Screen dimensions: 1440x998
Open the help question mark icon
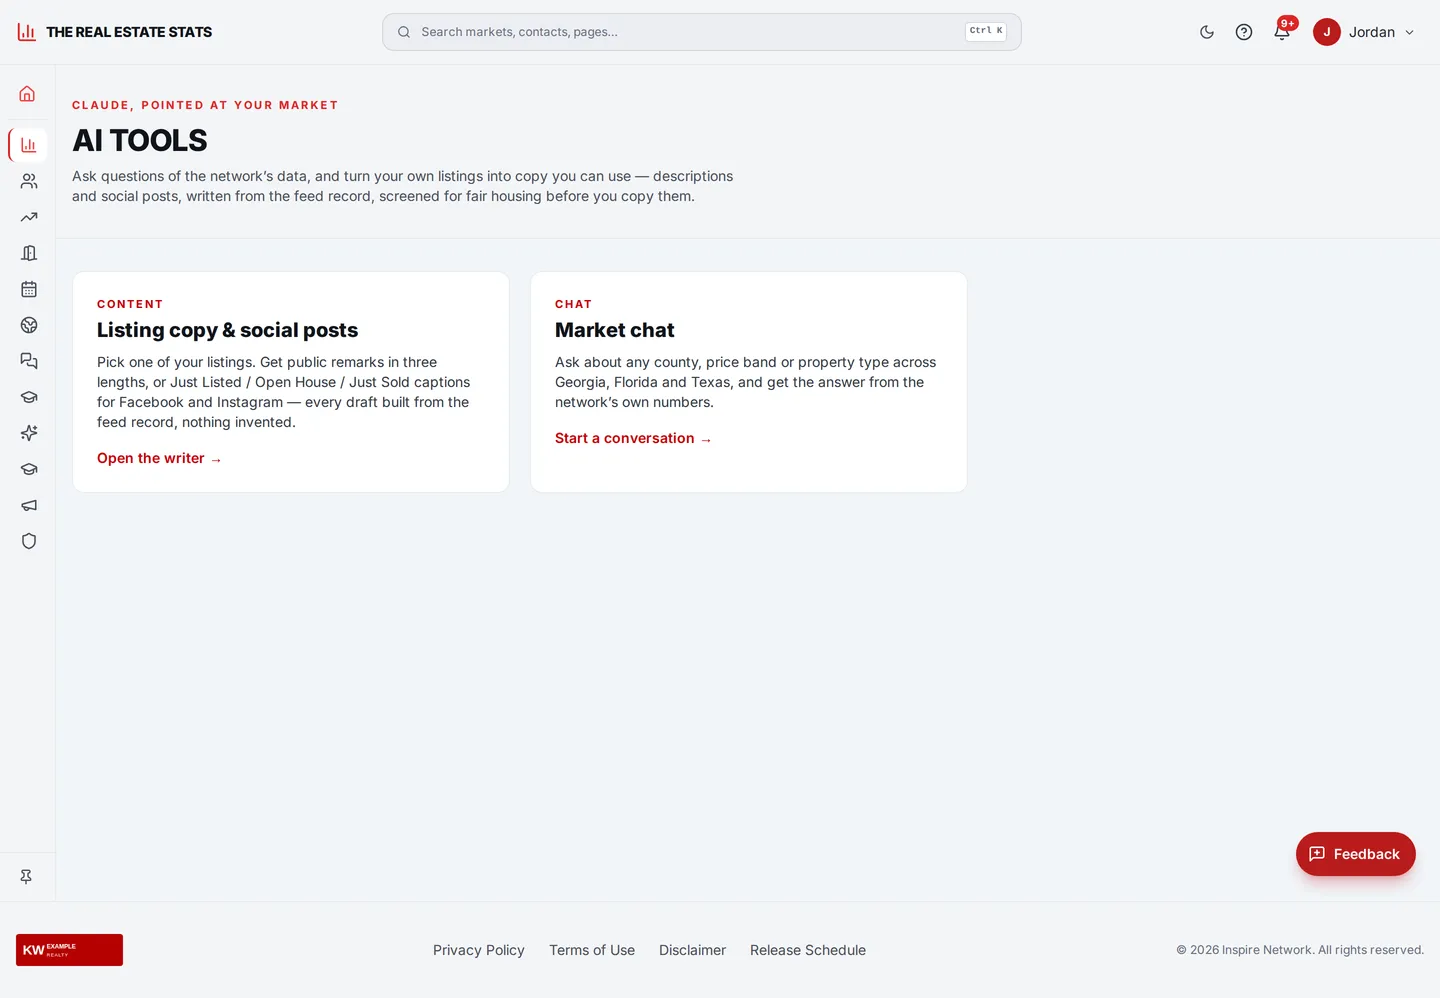coord(1244,32)
